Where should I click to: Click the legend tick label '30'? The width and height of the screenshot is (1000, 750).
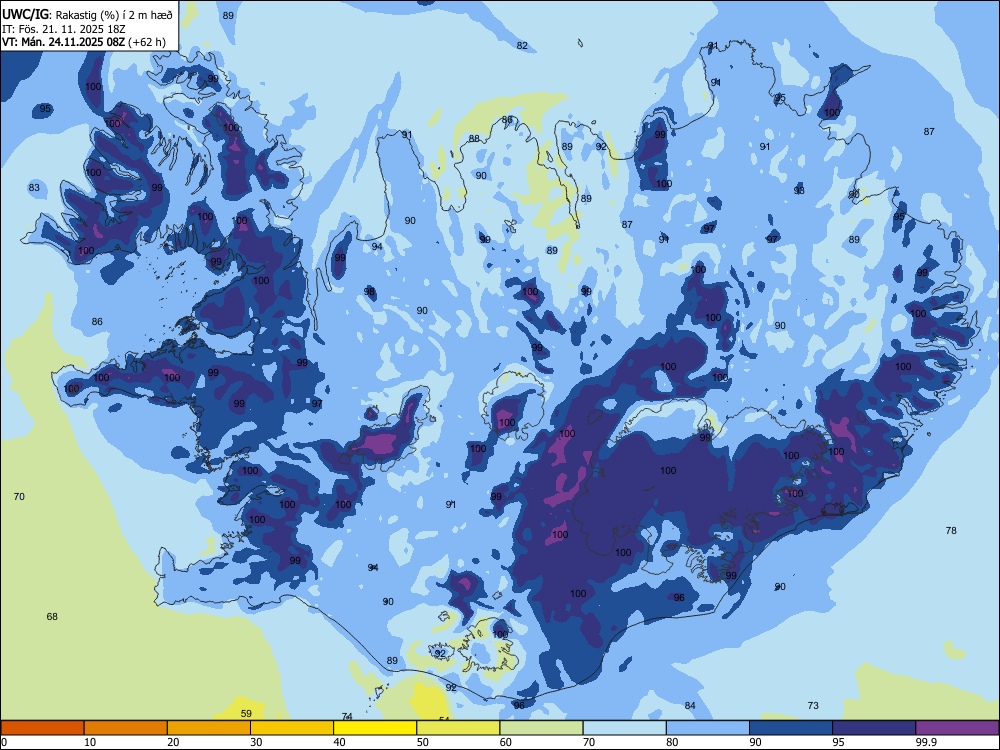(x=256, y=742)
